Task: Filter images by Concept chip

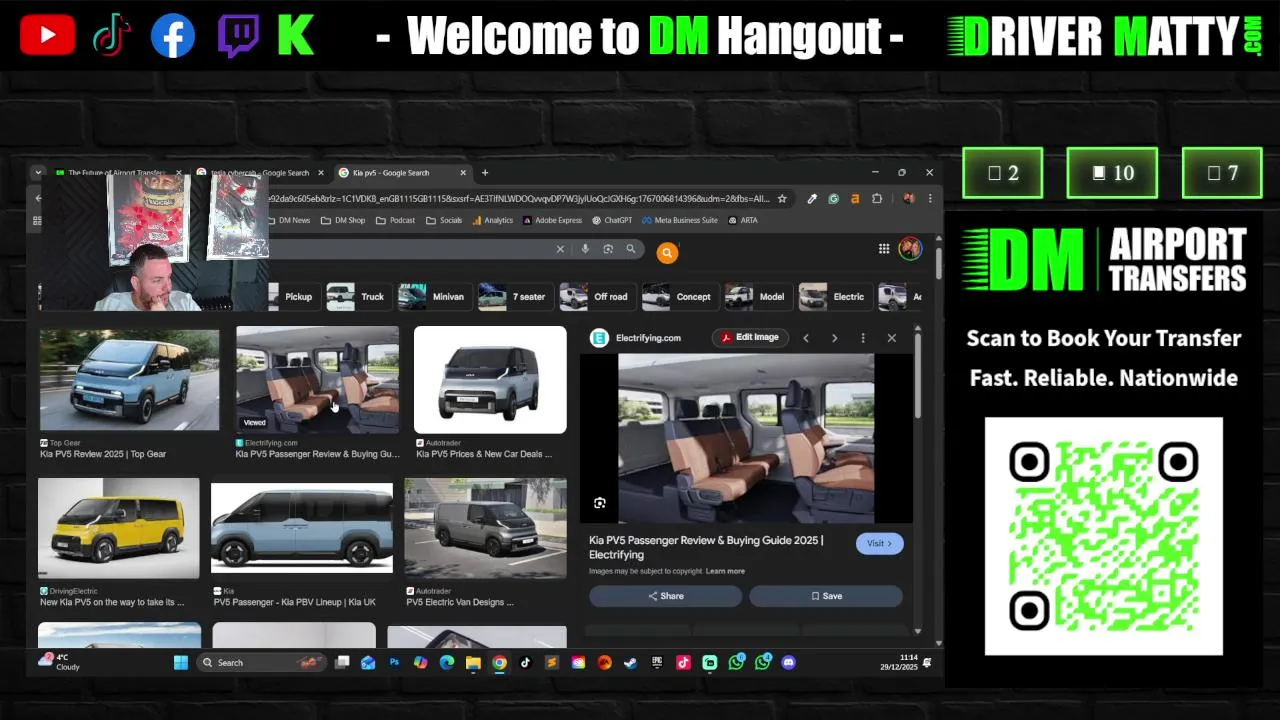Action: point(678,297)
